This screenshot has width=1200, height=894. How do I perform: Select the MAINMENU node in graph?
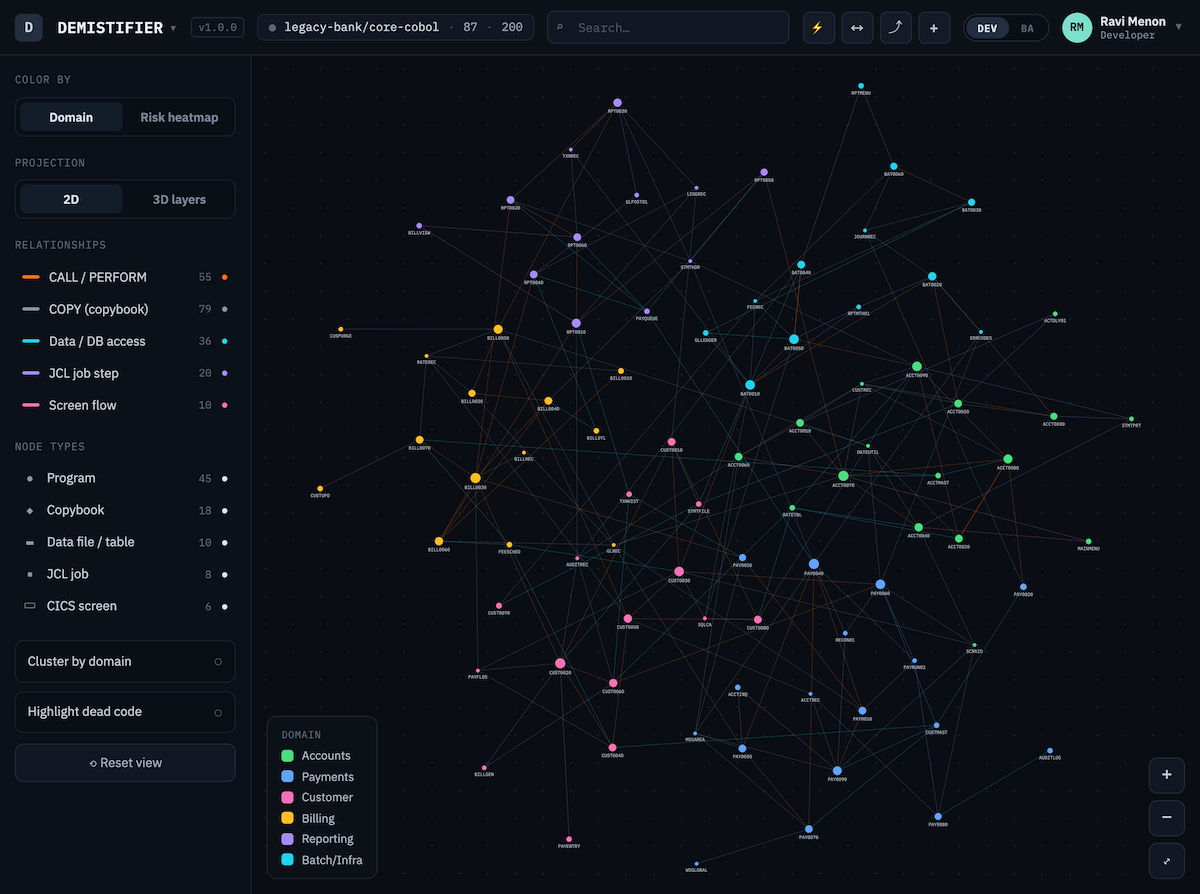pos(1088,541)
